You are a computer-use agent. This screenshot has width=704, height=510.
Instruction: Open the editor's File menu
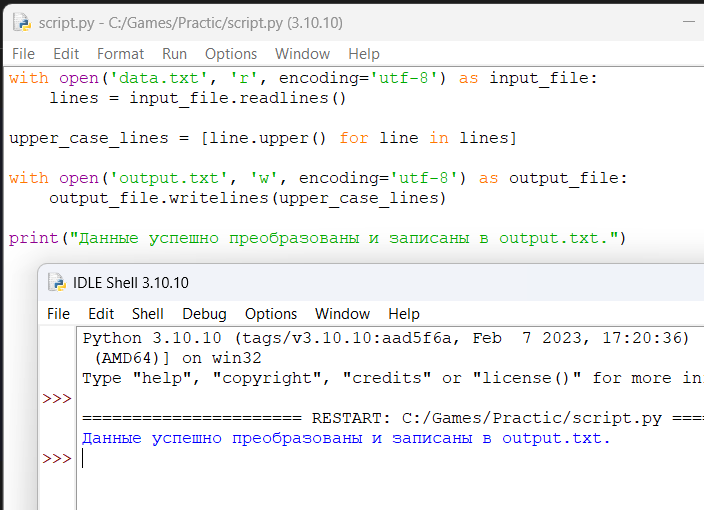[22, 54]
